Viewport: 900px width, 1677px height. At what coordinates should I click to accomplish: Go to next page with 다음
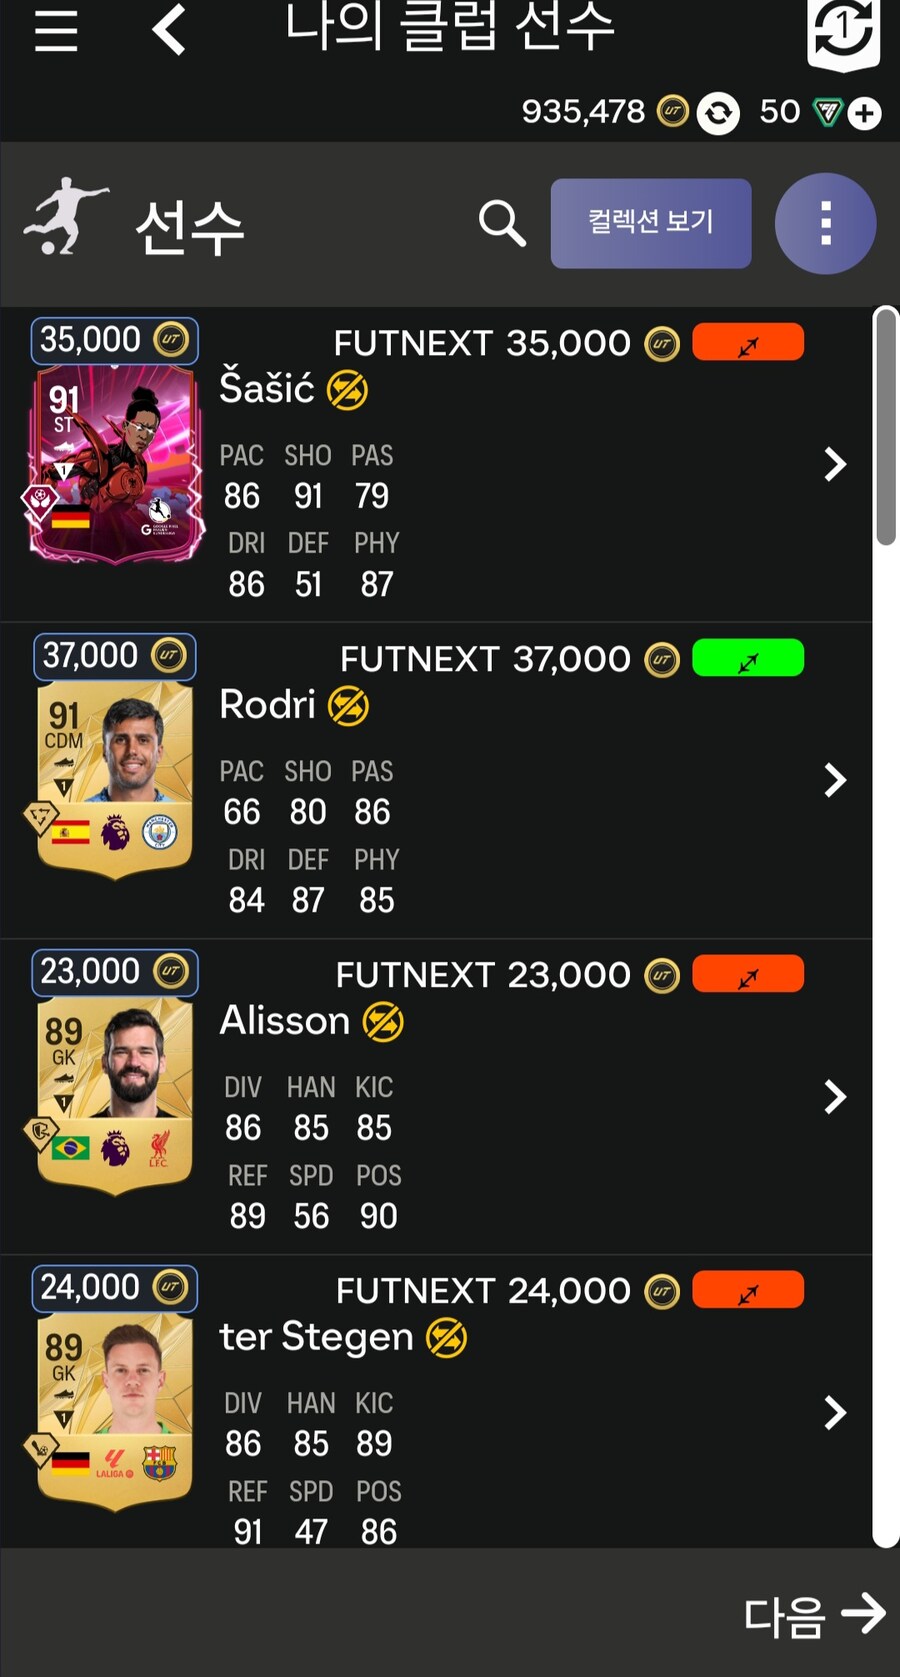(x=815, y=1615)
